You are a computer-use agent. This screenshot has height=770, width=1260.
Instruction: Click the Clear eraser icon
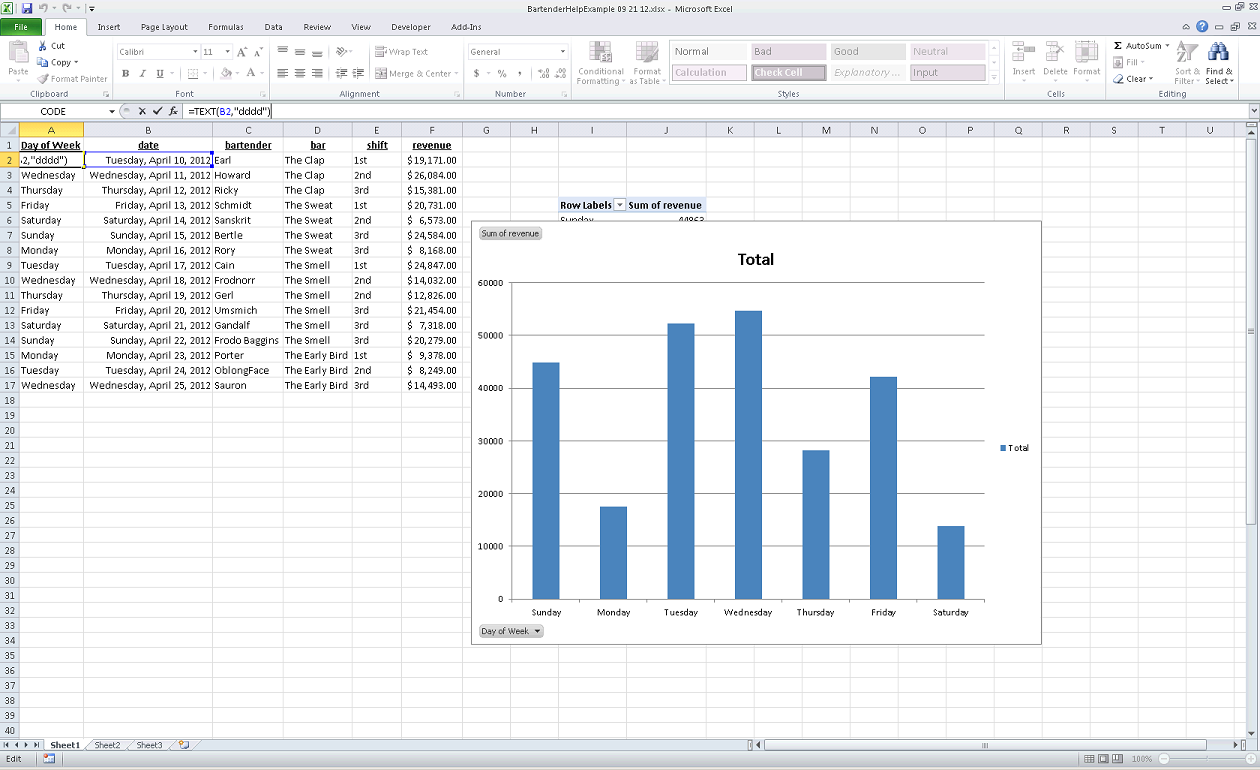pyautogui.click(x=1118, y=79)
